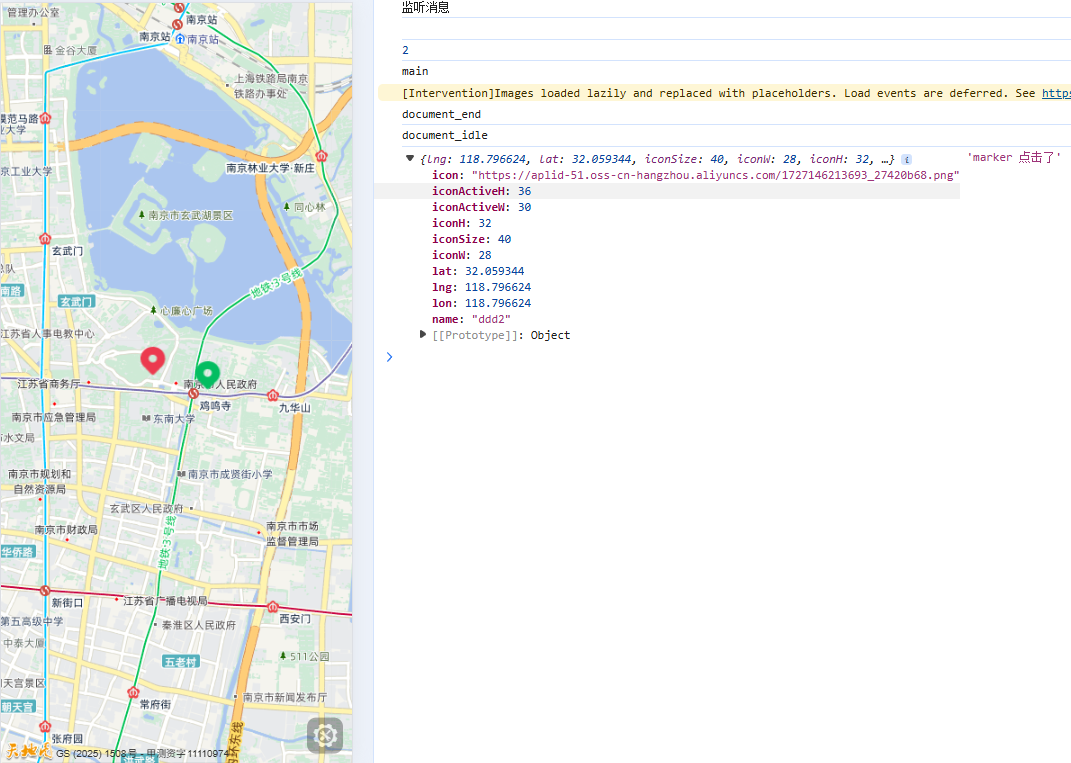Open the map settings gear button
This screenshot has width=1071, height=763.
pyautogui.click(x=325, y=735)
